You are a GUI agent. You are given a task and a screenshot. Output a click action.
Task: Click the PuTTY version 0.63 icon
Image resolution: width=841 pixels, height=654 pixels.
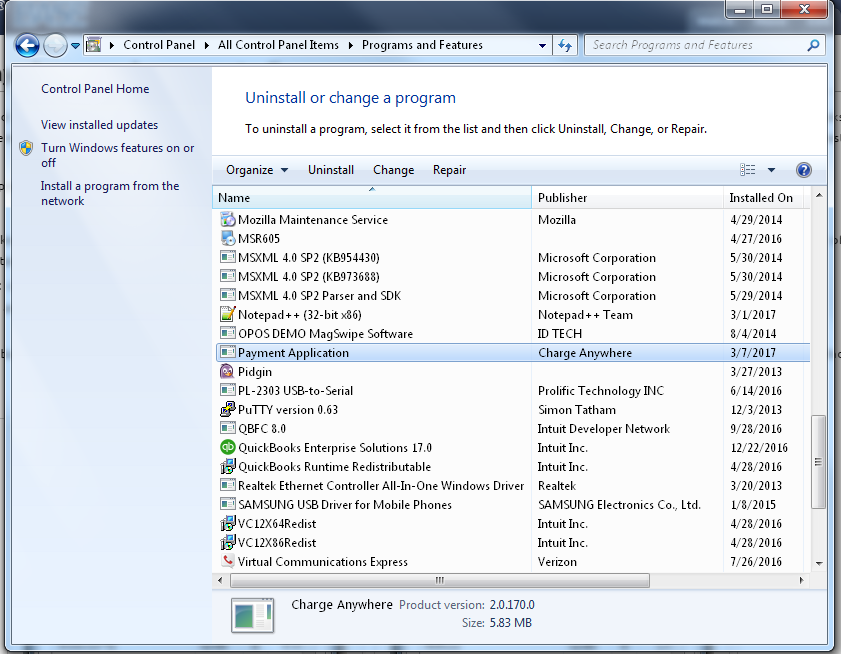(227, 410)
